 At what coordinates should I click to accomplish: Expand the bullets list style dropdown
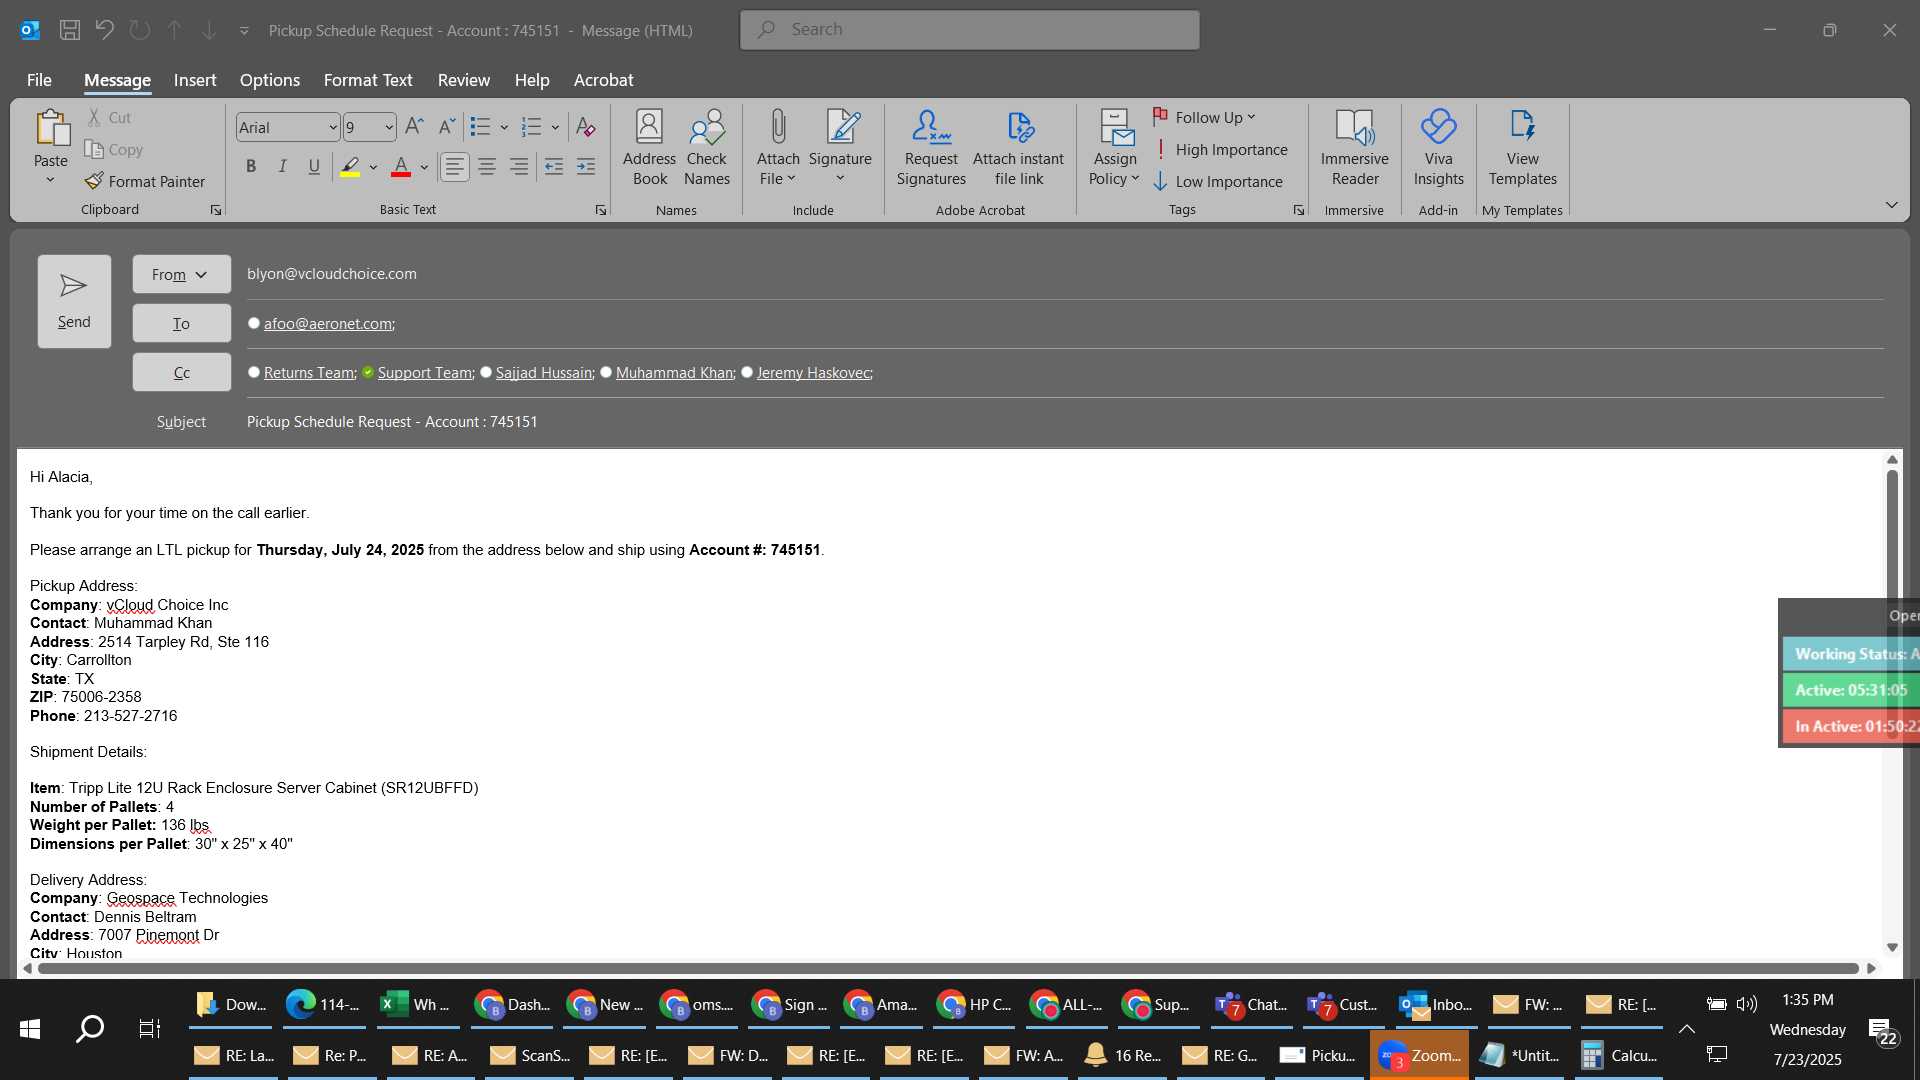(504, 127)
